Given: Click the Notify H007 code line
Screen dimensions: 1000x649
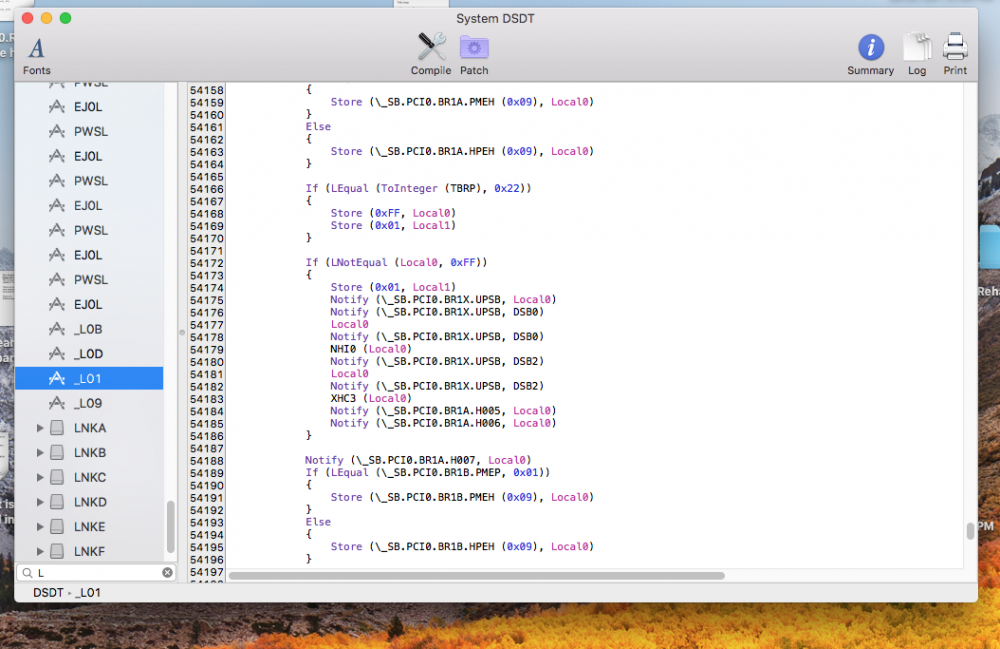Looking at the screenshot, I should 418,460.
